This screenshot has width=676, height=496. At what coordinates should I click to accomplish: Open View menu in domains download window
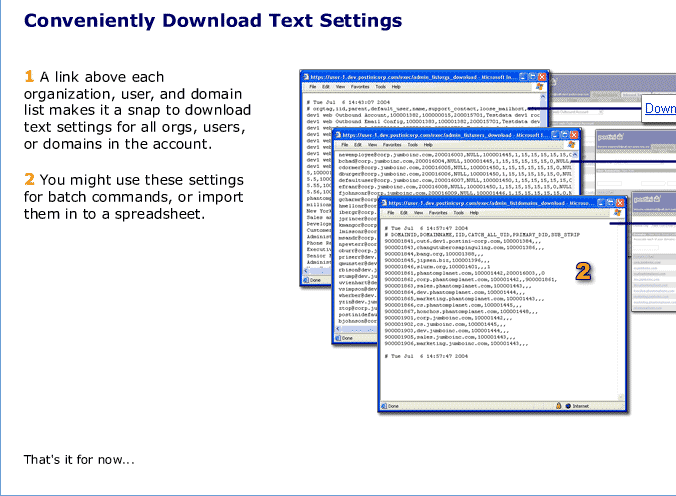point(418,213)
